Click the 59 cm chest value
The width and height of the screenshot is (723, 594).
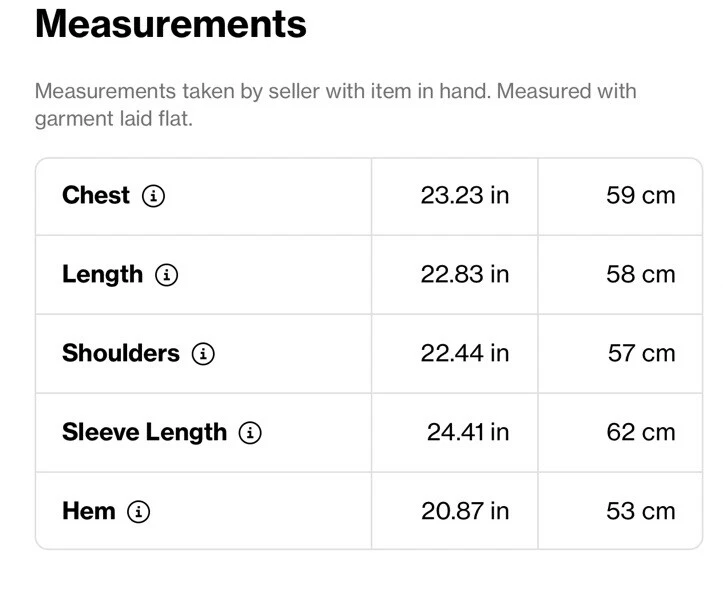point(640,196)
